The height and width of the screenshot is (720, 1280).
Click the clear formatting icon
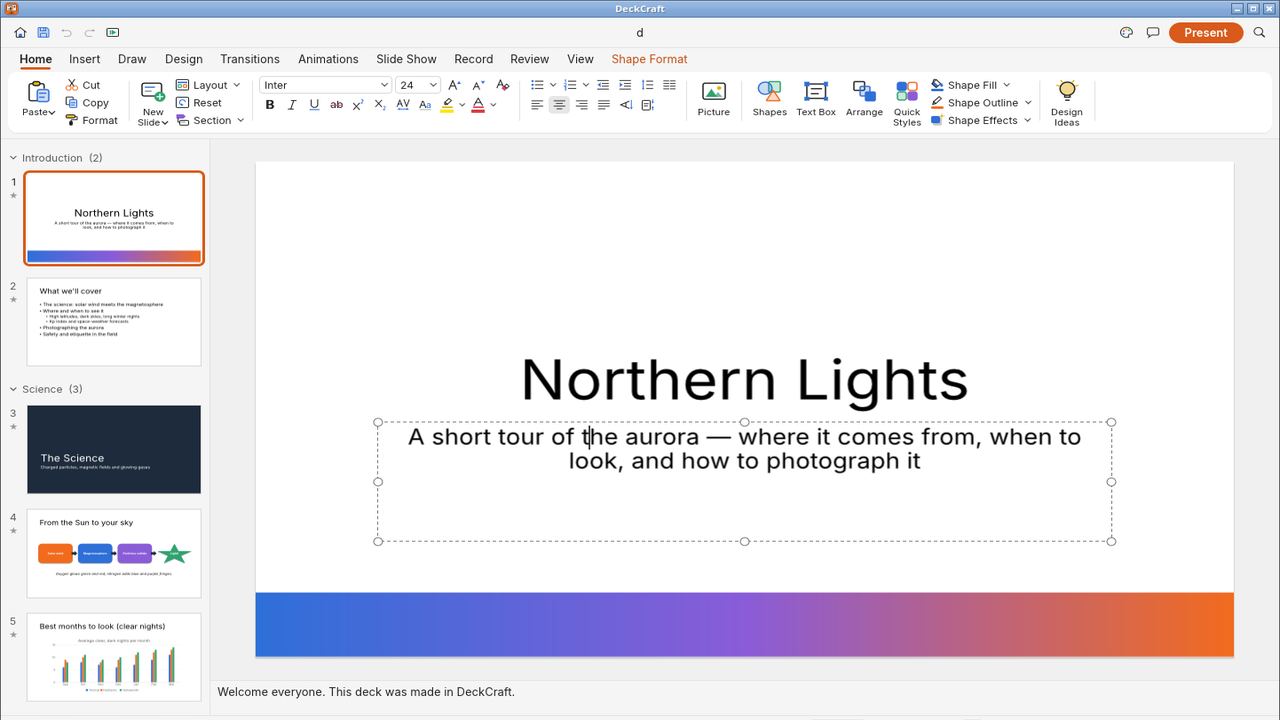(x=503, y=85)
